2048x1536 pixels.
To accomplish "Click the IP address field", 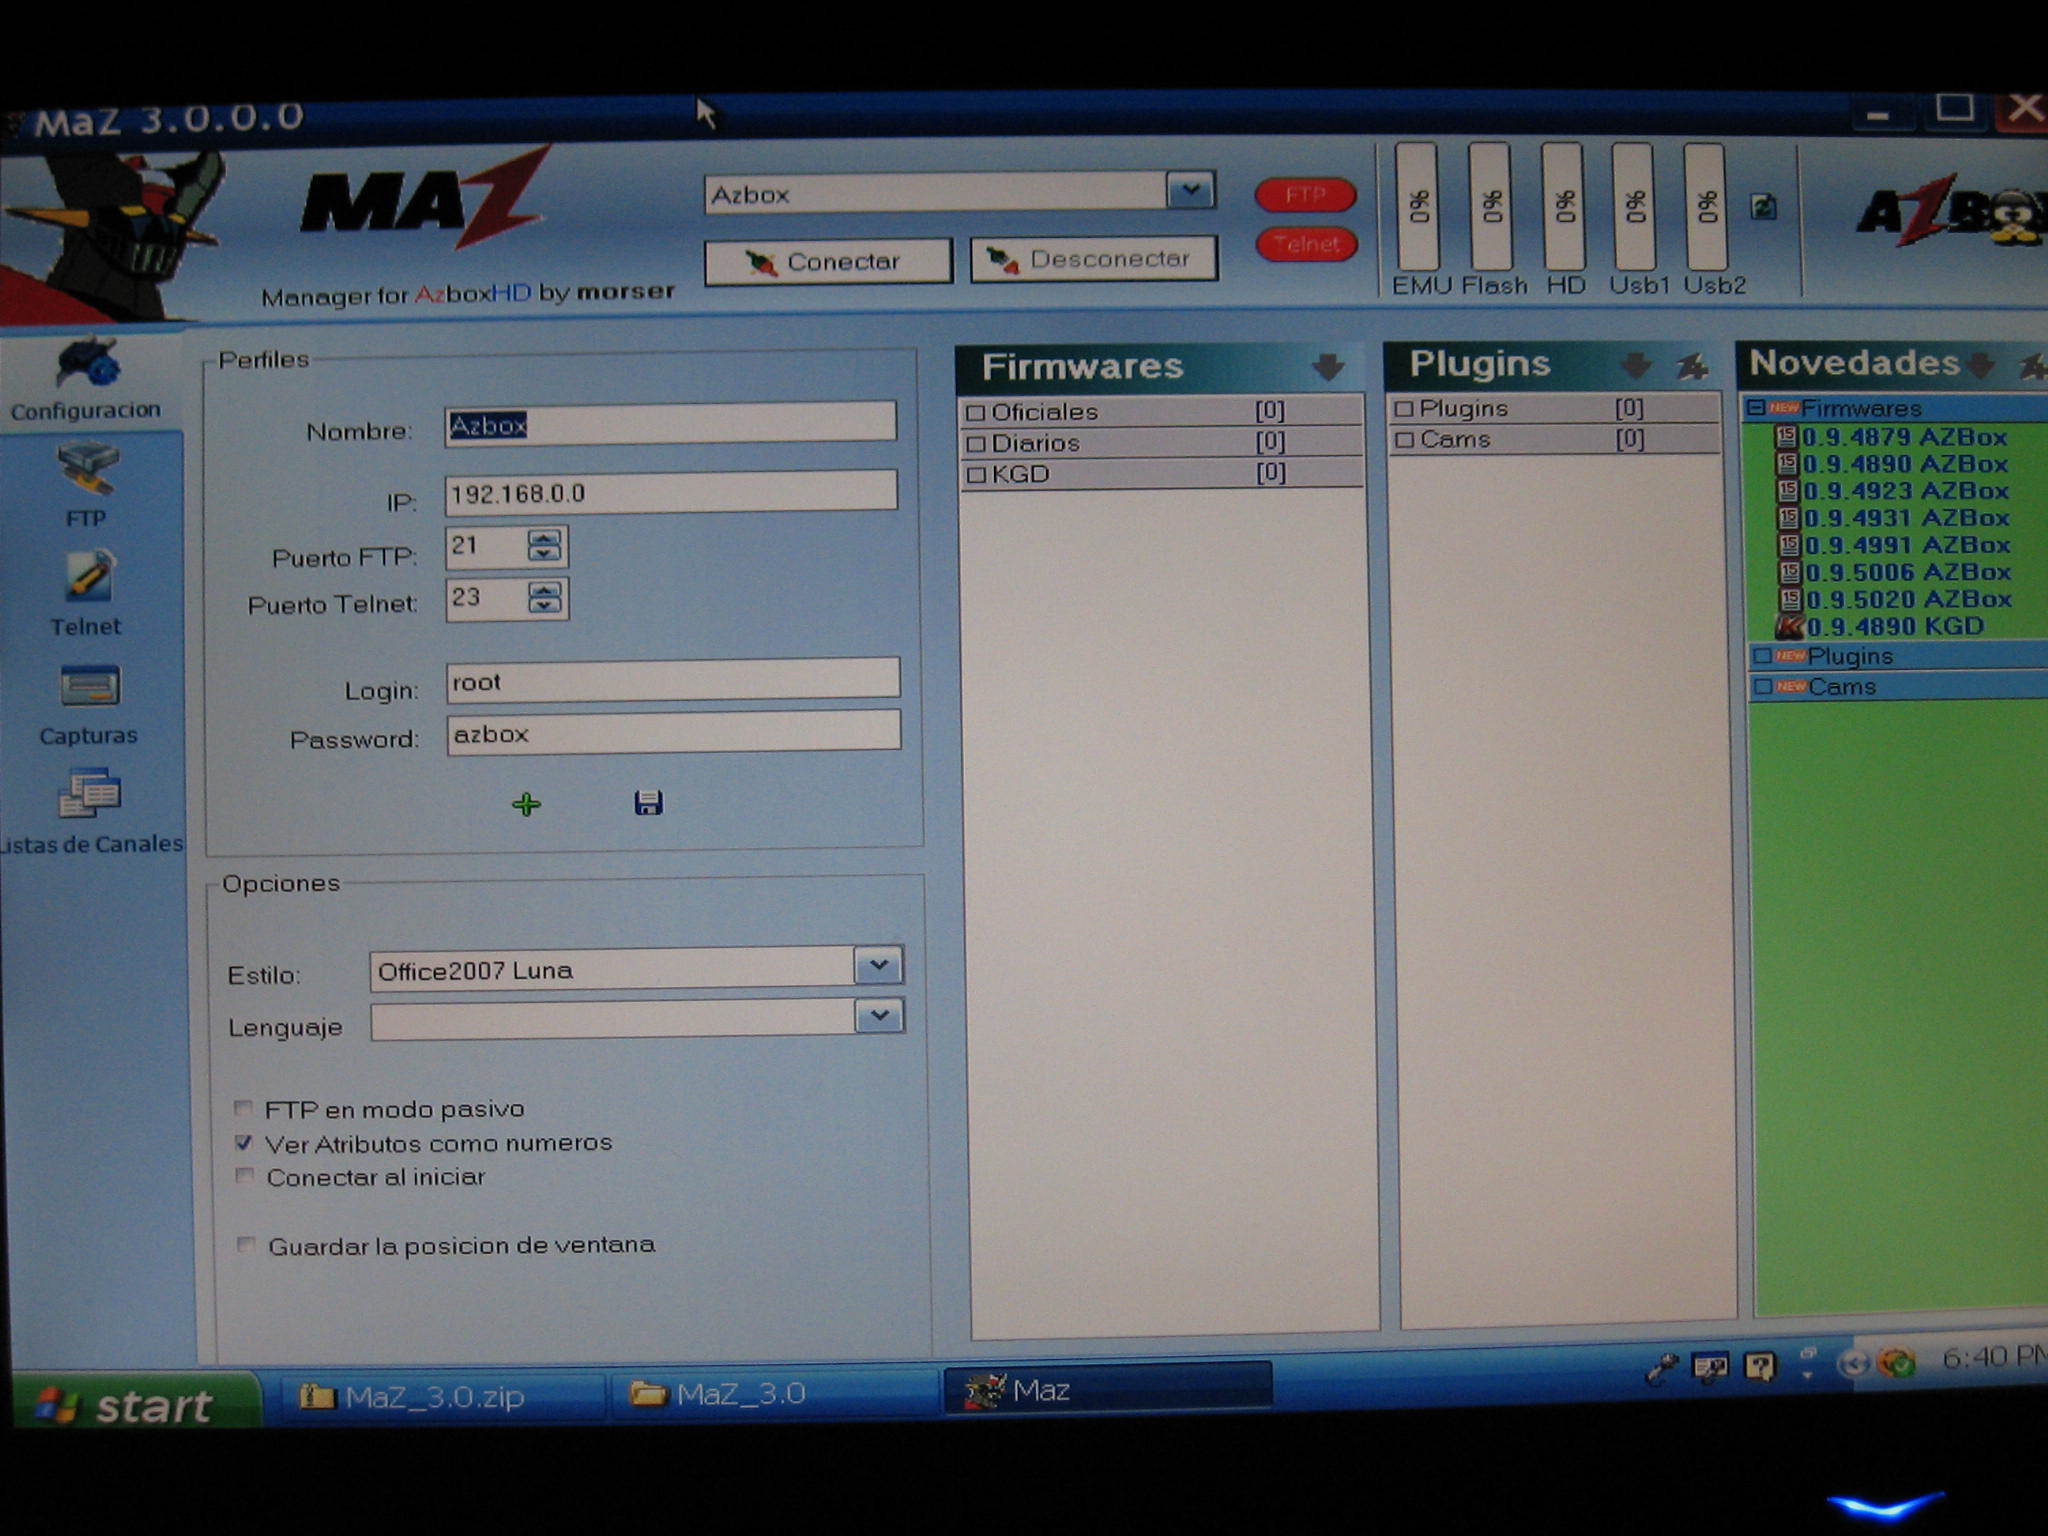I will 671,492.
